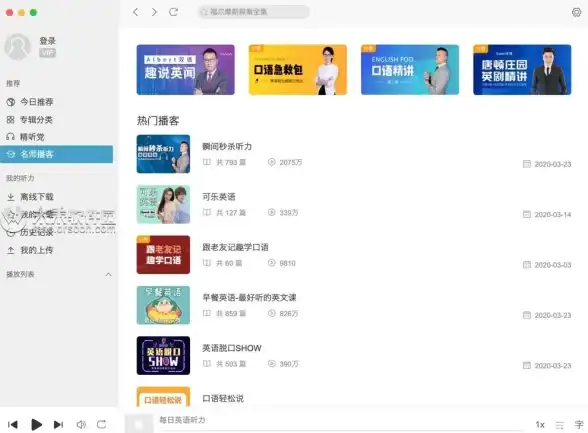Image resolution: width=588 pixels, height=433 pixels.
Task: Go forward with the right arrow
Action: click(x=154, y=12)
